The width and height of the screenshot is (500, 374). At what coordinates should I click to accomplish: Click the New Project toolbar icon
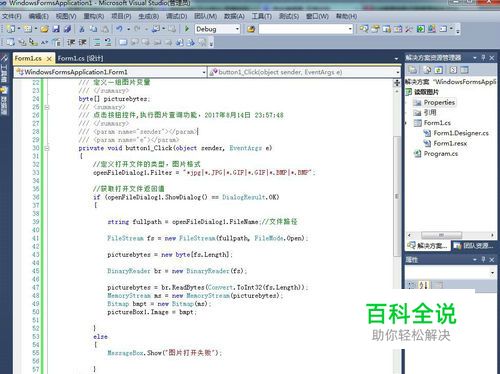pyautogui.click(x=11, y=29)
